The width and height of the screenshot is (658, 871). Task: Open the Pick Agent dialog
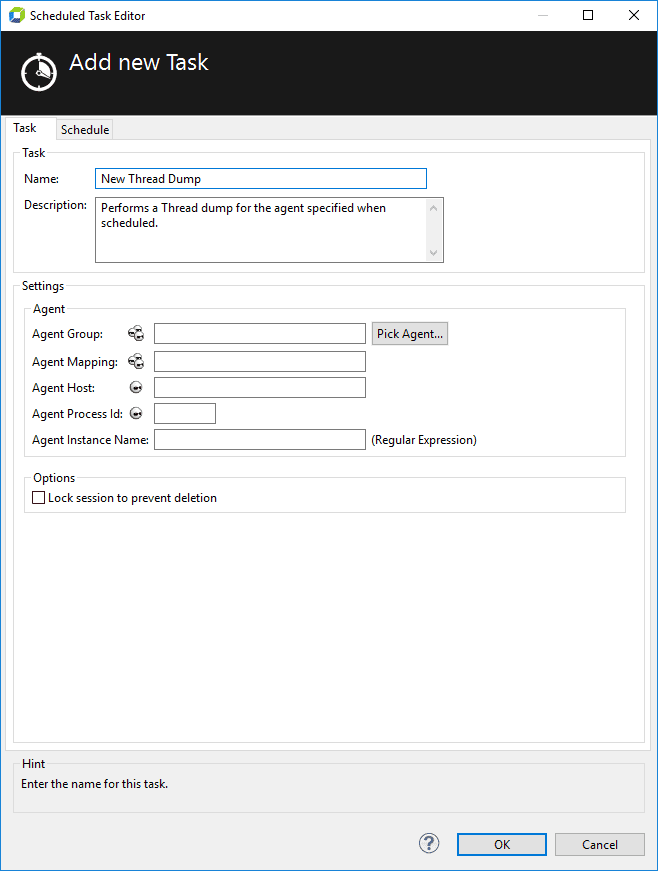click(x=410, y=334)
